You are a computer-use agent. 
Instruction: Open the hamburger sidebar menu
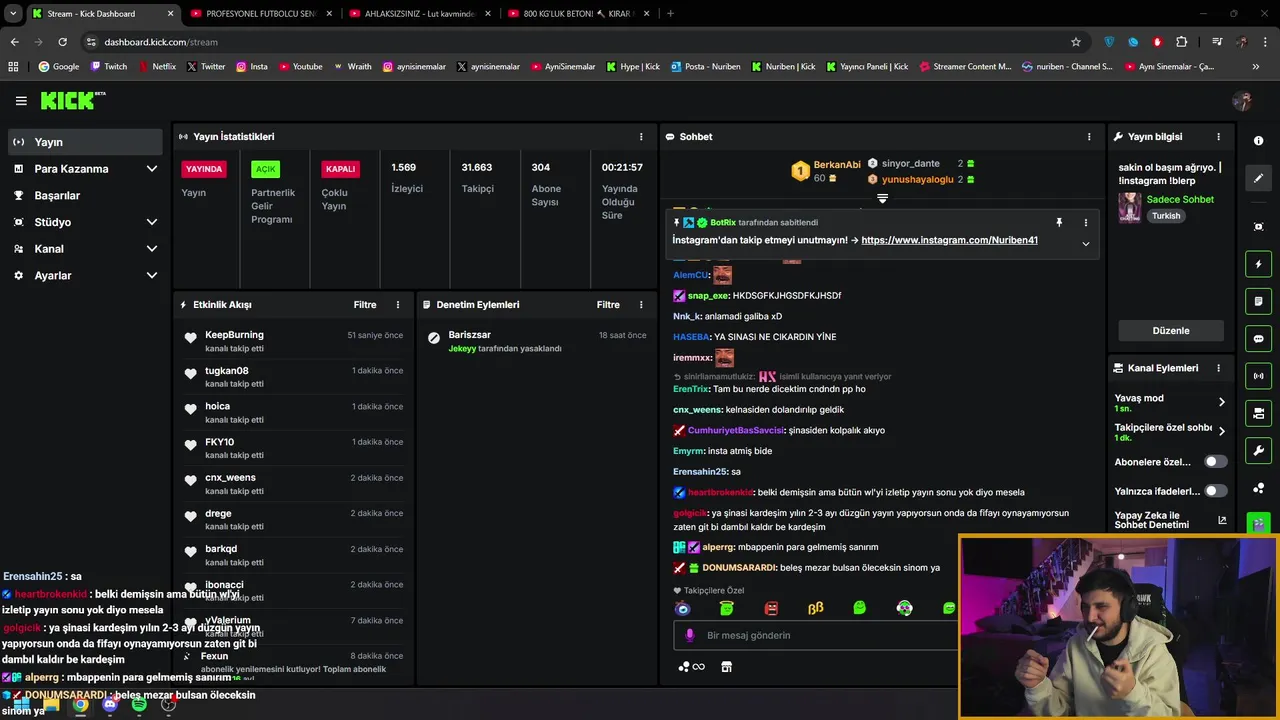(x=21, y=101)
